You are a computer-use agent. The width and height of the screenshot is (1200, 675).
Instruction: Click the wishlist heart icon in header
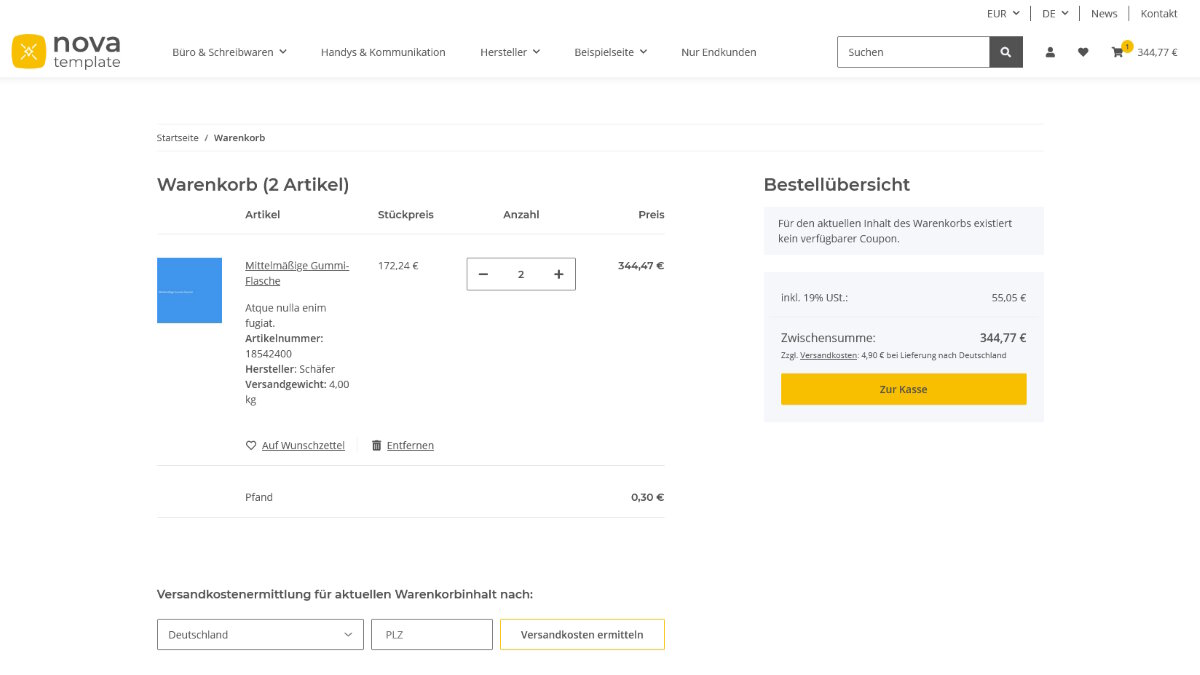click(x=1083, y=51)
